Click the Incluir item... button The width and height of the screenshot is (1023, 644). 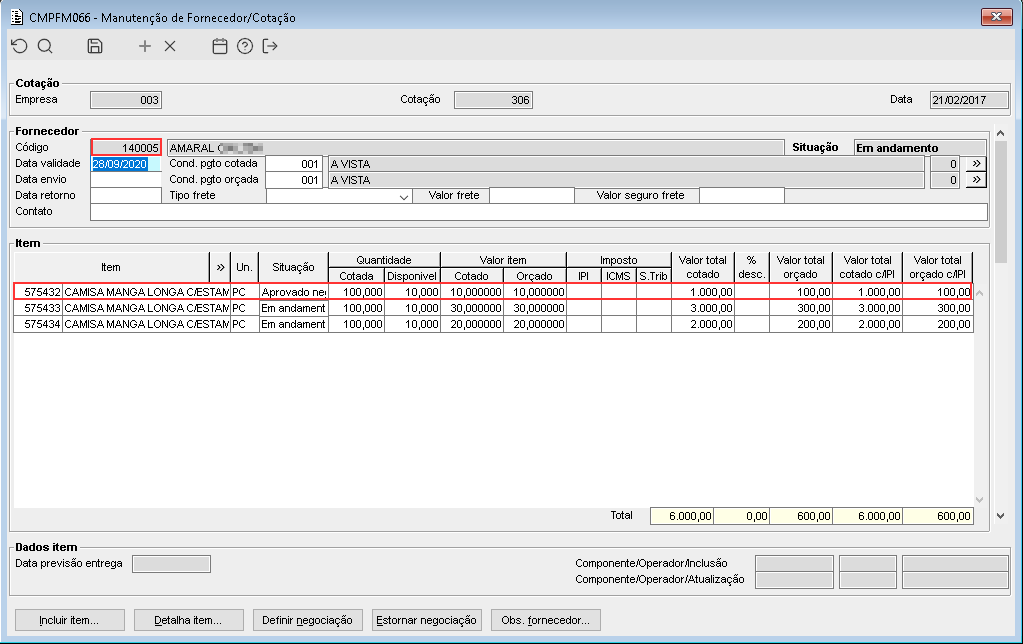tap(70, 621)
